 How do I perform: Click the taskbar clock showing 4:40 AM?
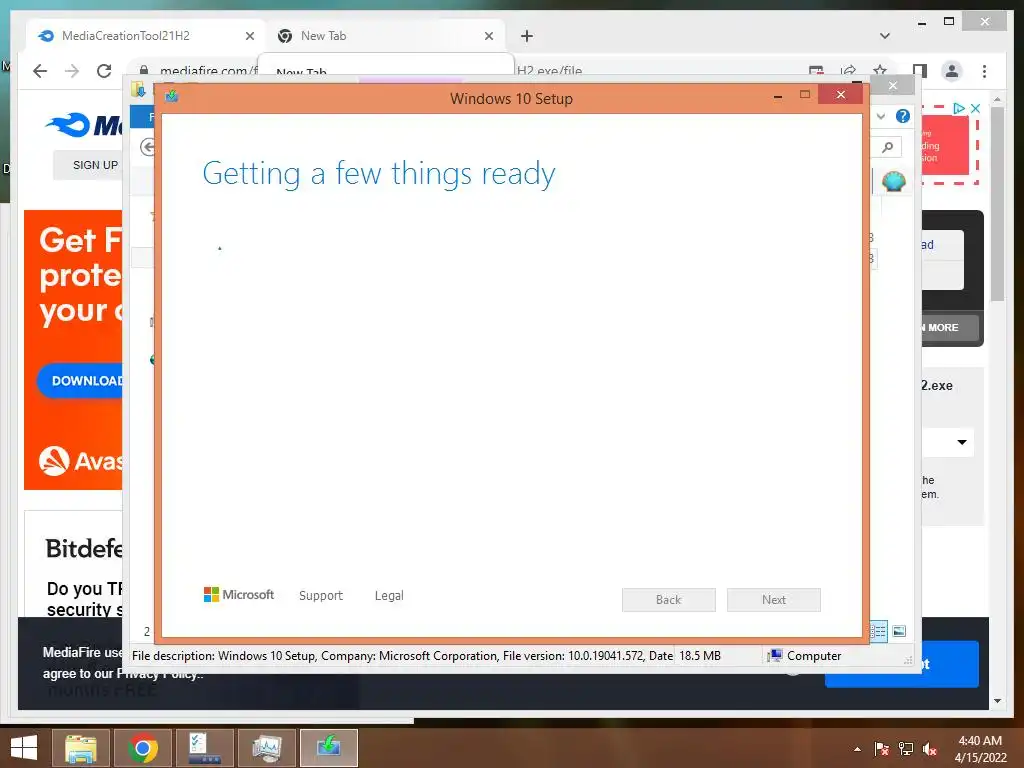pyautogui.click(x=980, y=749)
